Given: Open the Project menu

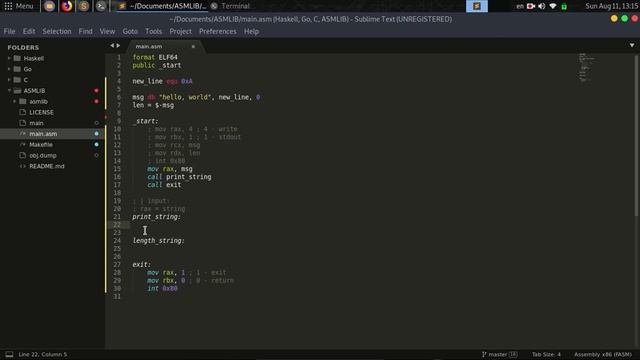Looking at the screenshot, I should pyautogui.click(x=180, y=31).
